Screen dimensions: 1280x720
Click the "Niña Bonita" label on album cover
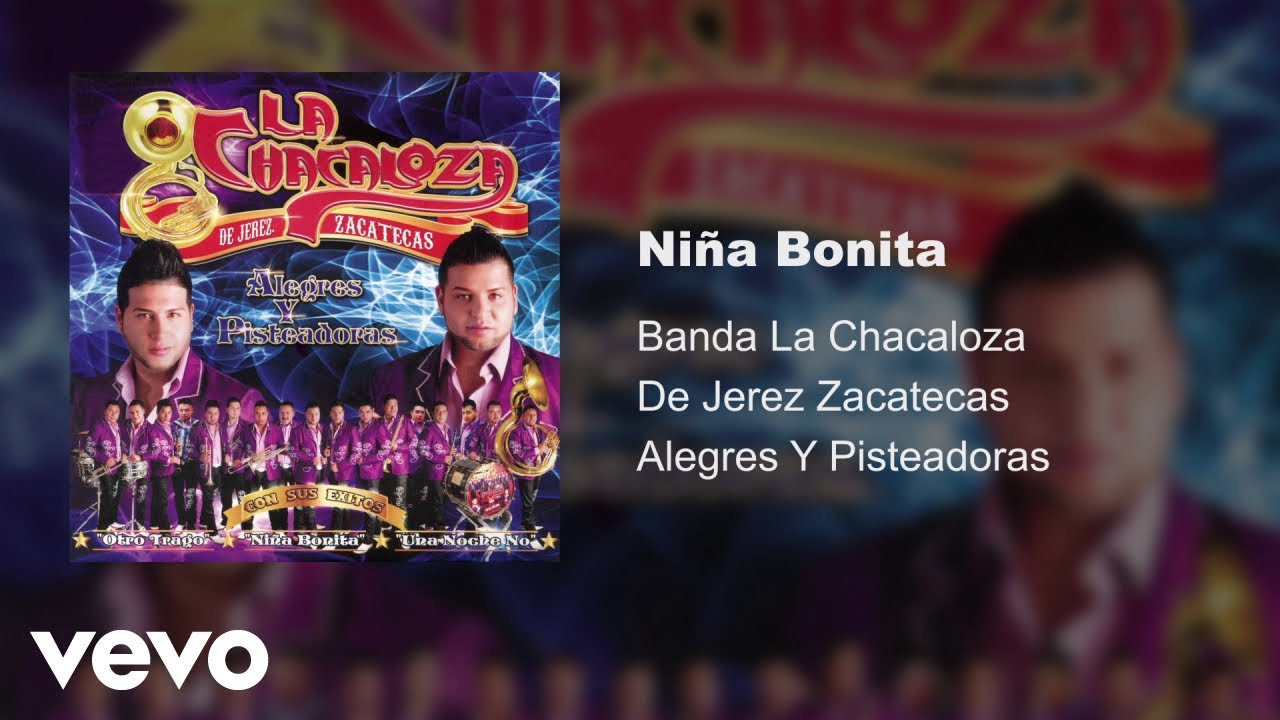[x=306, y=541]
